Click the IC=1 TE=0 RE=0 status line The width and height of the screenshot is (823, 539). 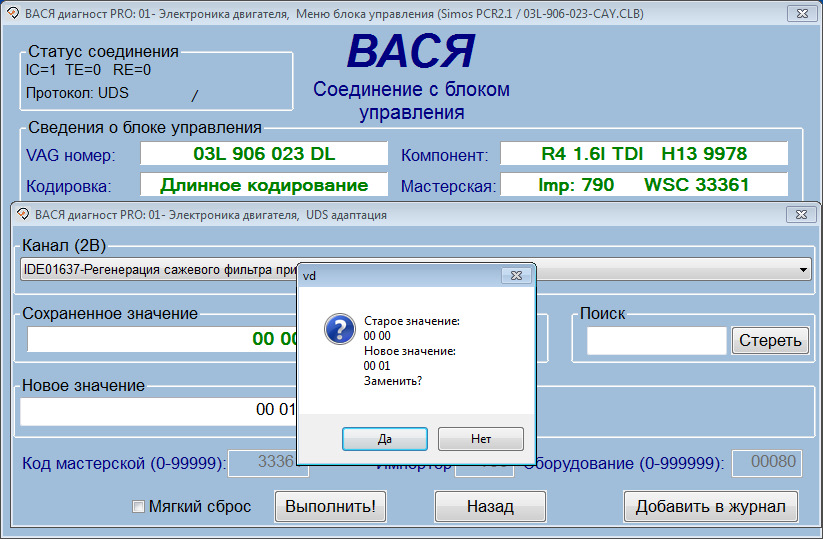pyautogui.click(x=88, y=70)
